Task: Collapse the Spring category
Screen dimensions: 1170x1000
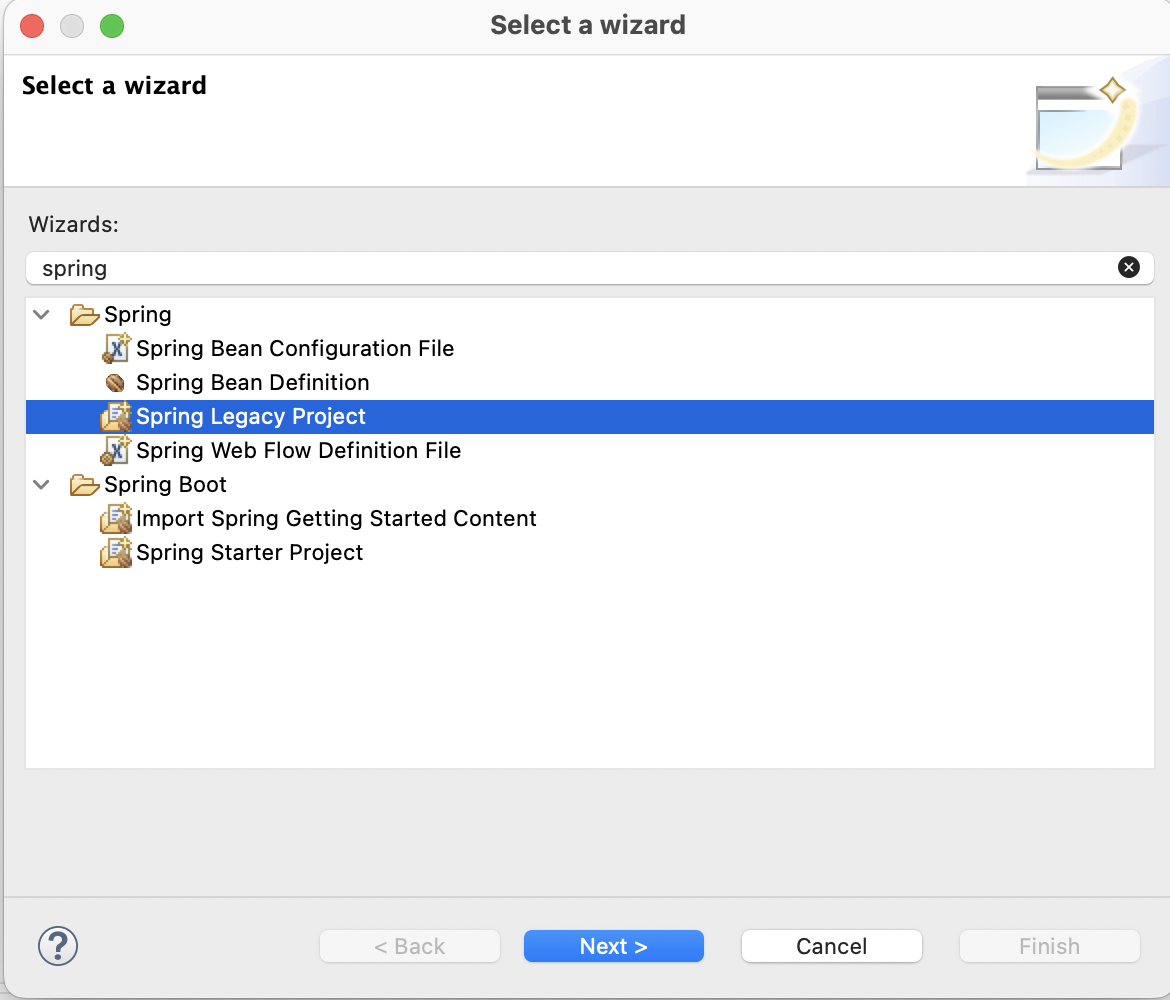Action: click(x=42, y=315)
